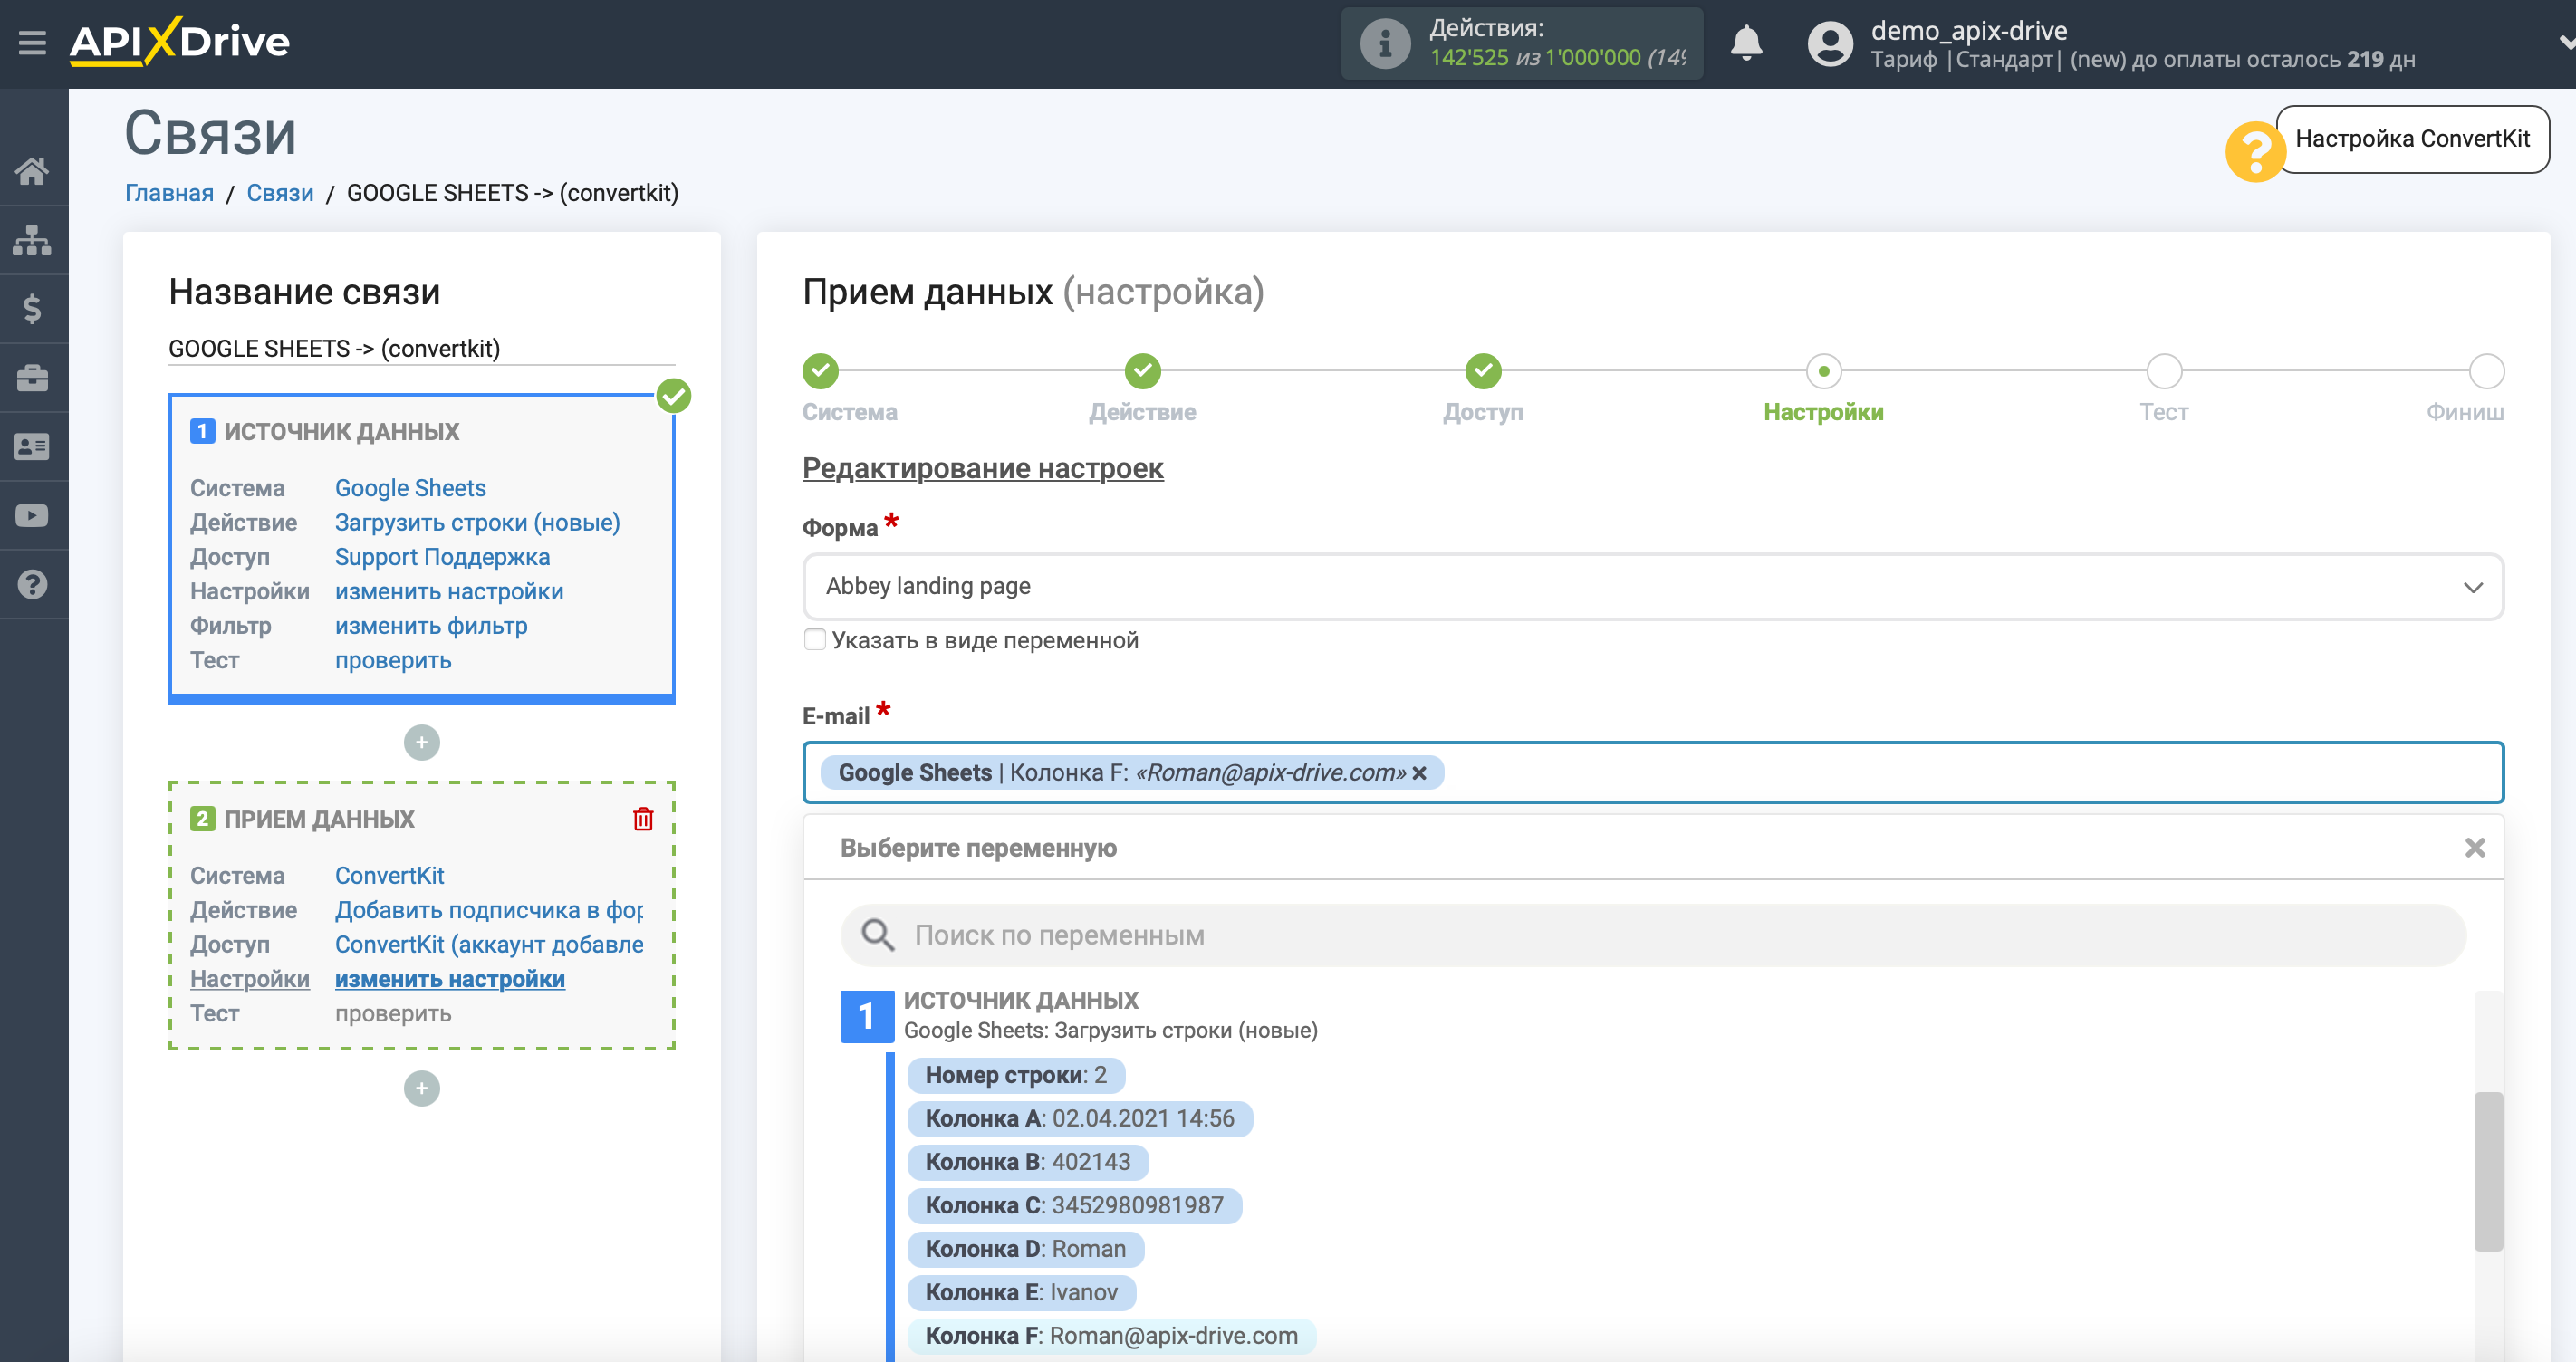Open the connections sitemap sidebar icon
2576x1362 pixels.
pos(32,240)
